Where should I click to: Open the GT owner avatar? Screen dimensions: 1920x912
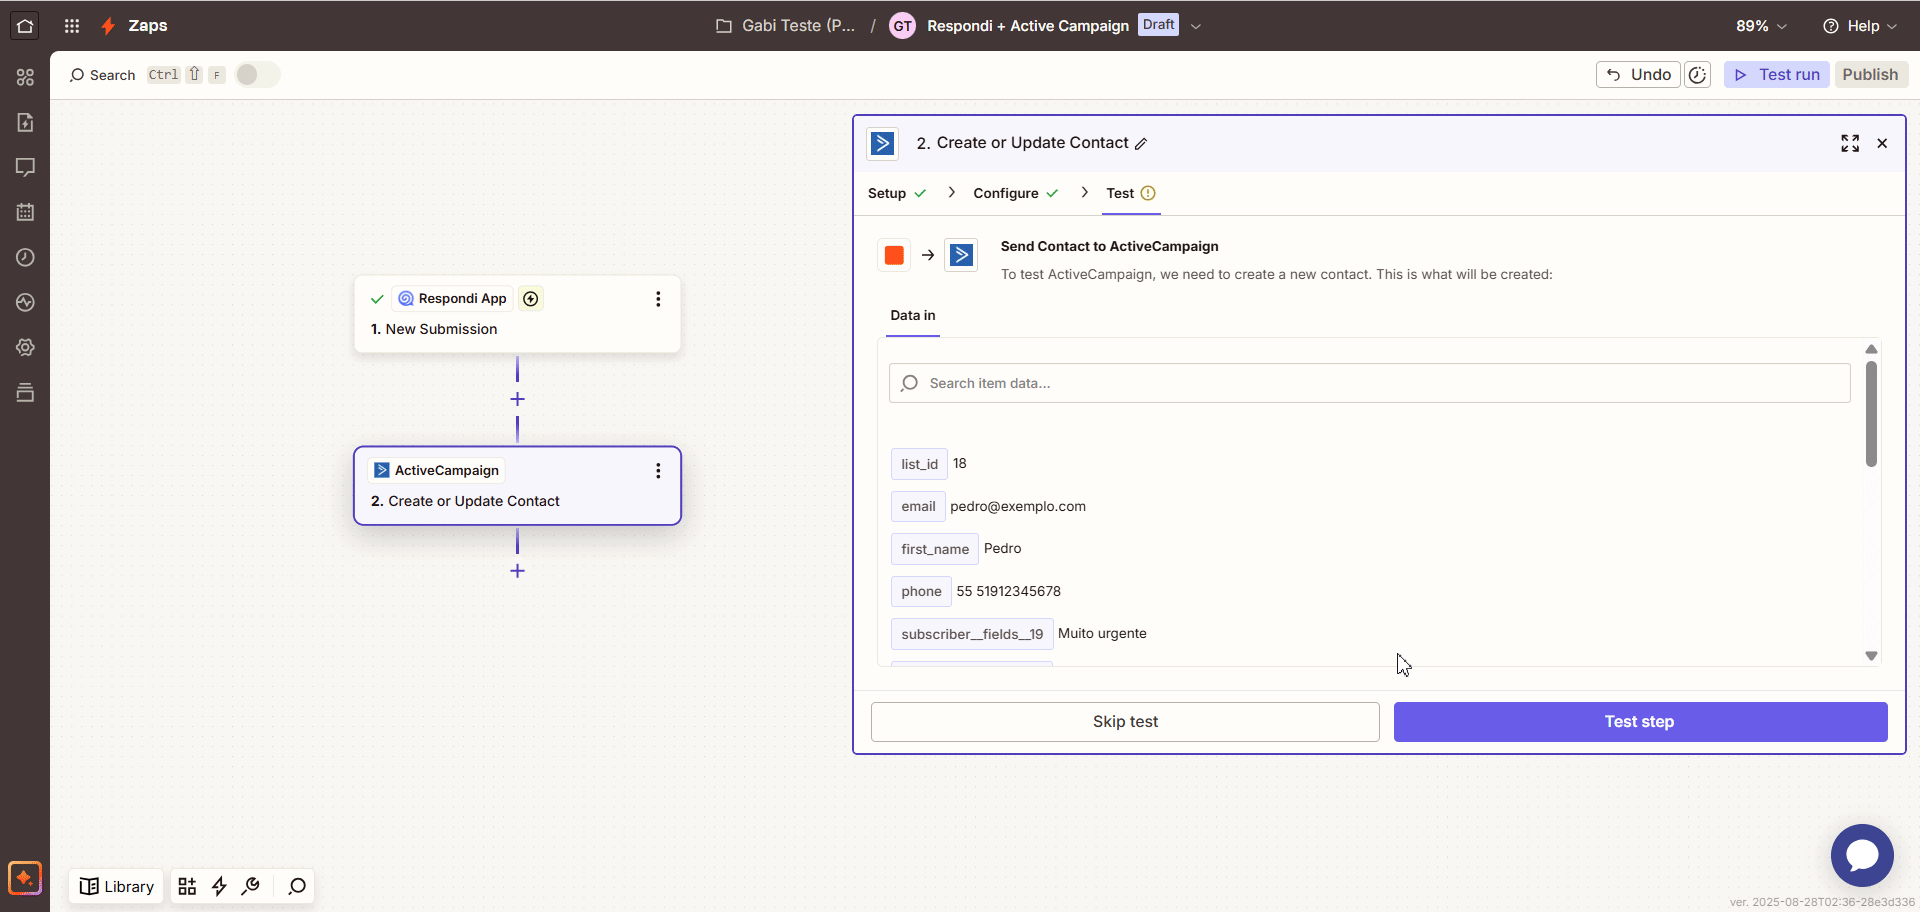click(902, 26)
